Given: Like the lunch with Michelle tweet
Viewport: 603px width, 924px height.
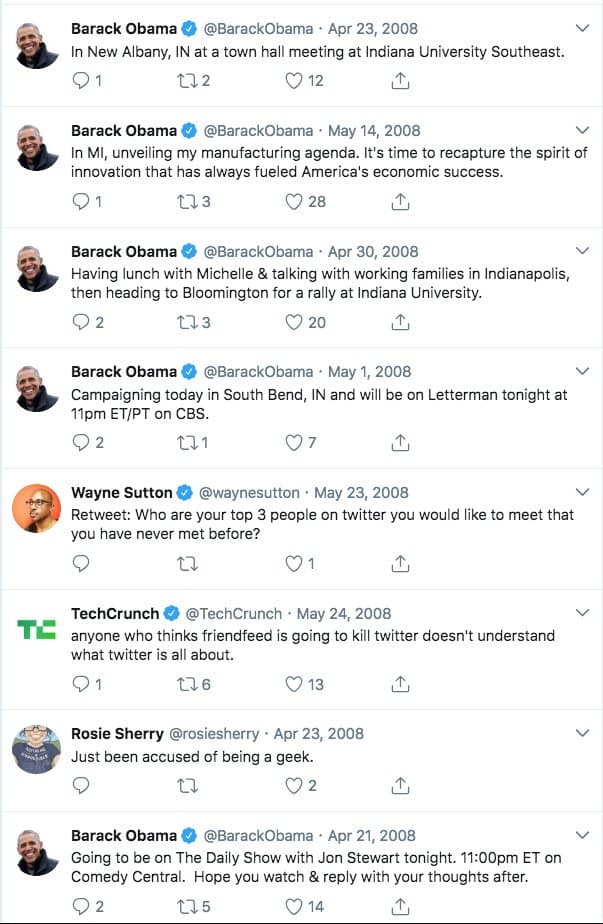Looking at the screenshot, I should coord(294,322).
